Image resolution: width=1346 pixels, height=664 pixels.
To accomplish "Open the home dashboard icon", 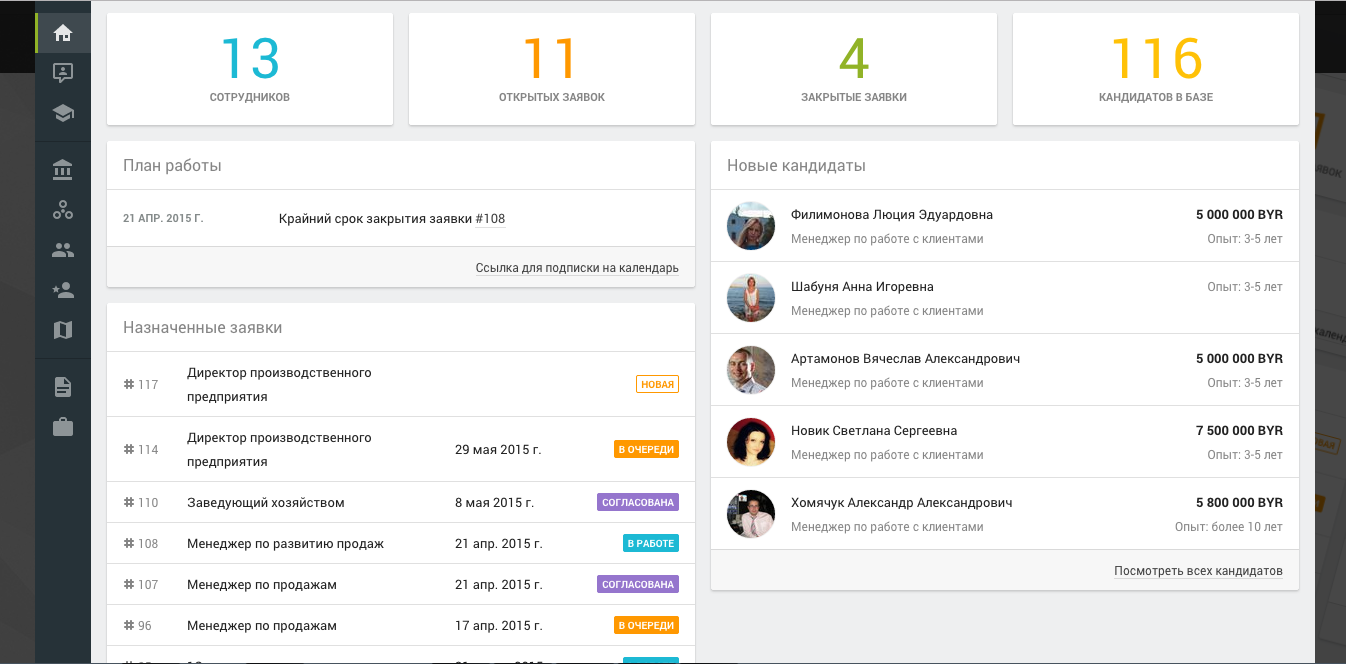I will 63,33.
